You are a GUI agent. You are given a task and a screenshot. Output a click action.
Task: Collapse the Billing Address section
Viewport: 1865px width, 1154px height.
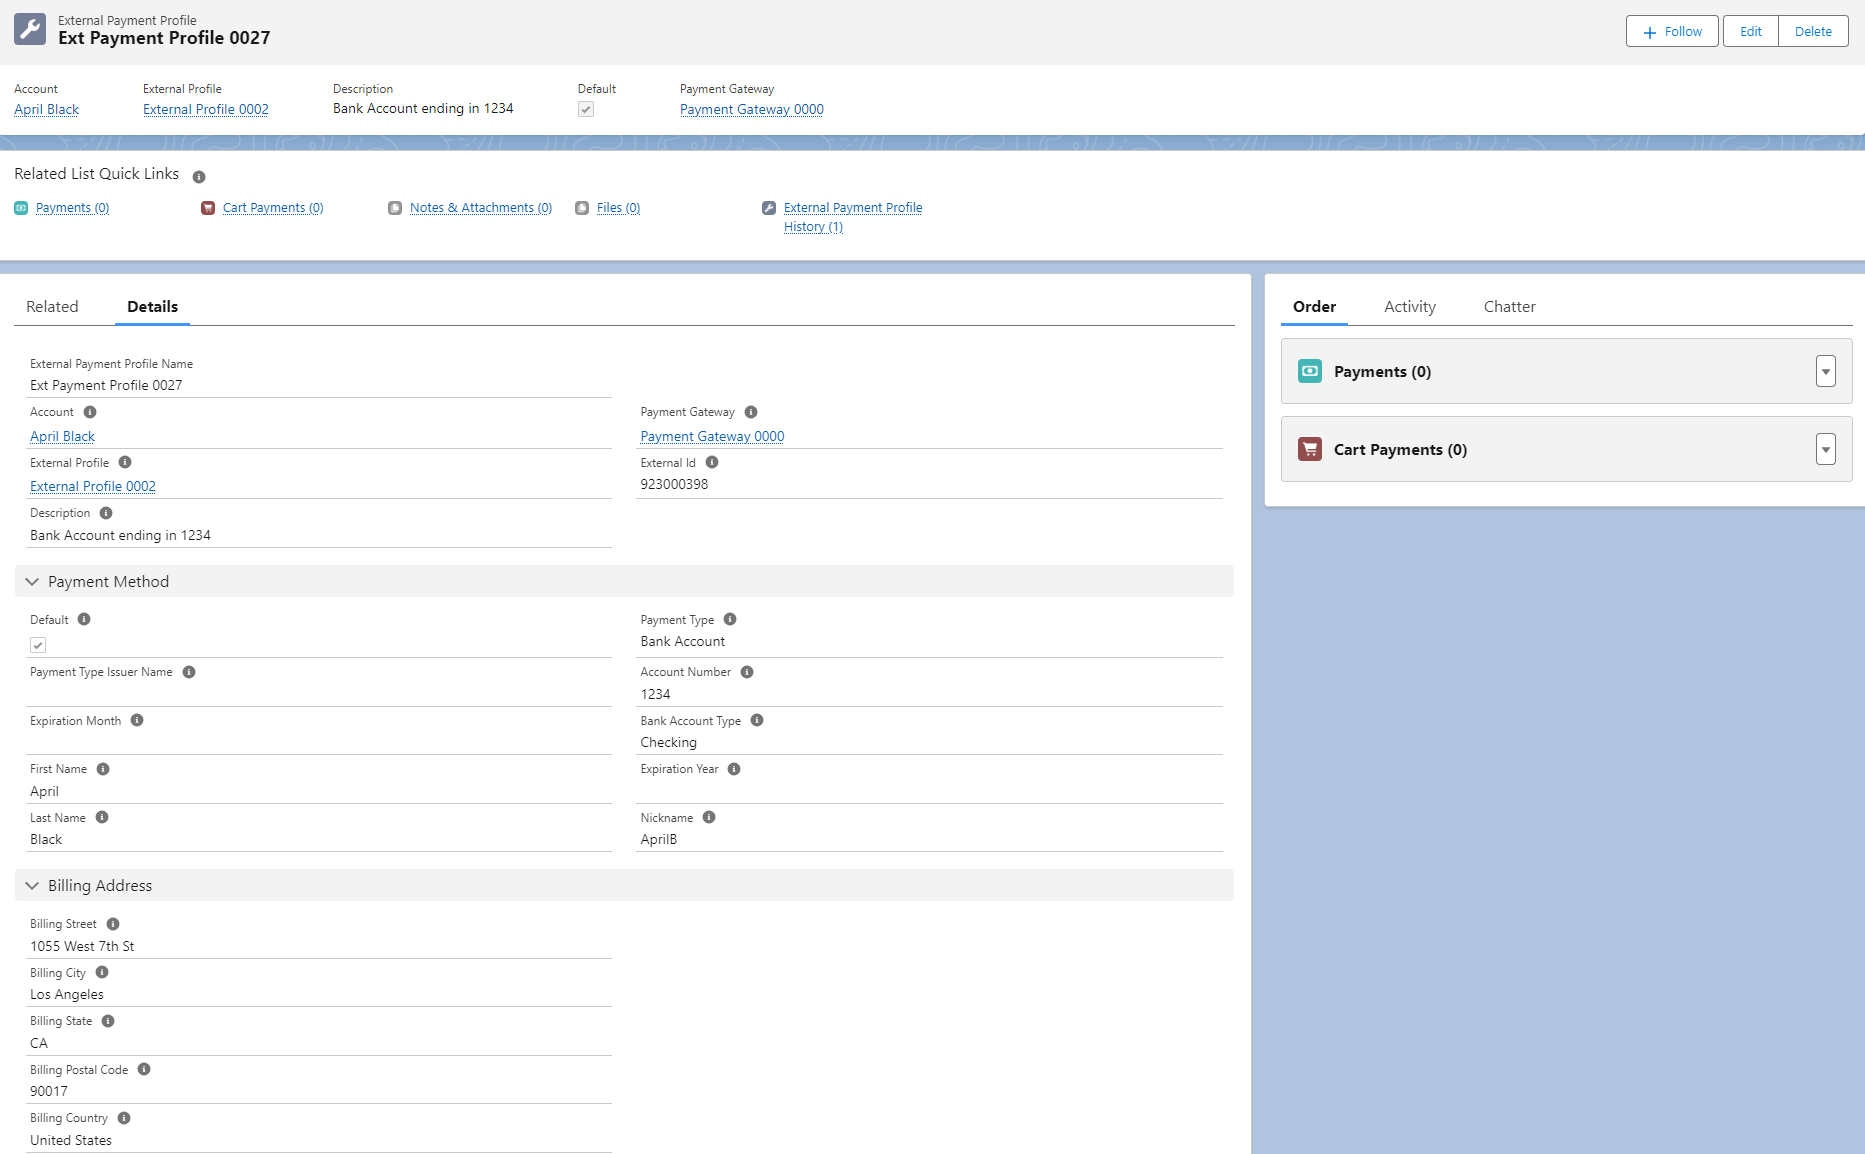point(33,886)
